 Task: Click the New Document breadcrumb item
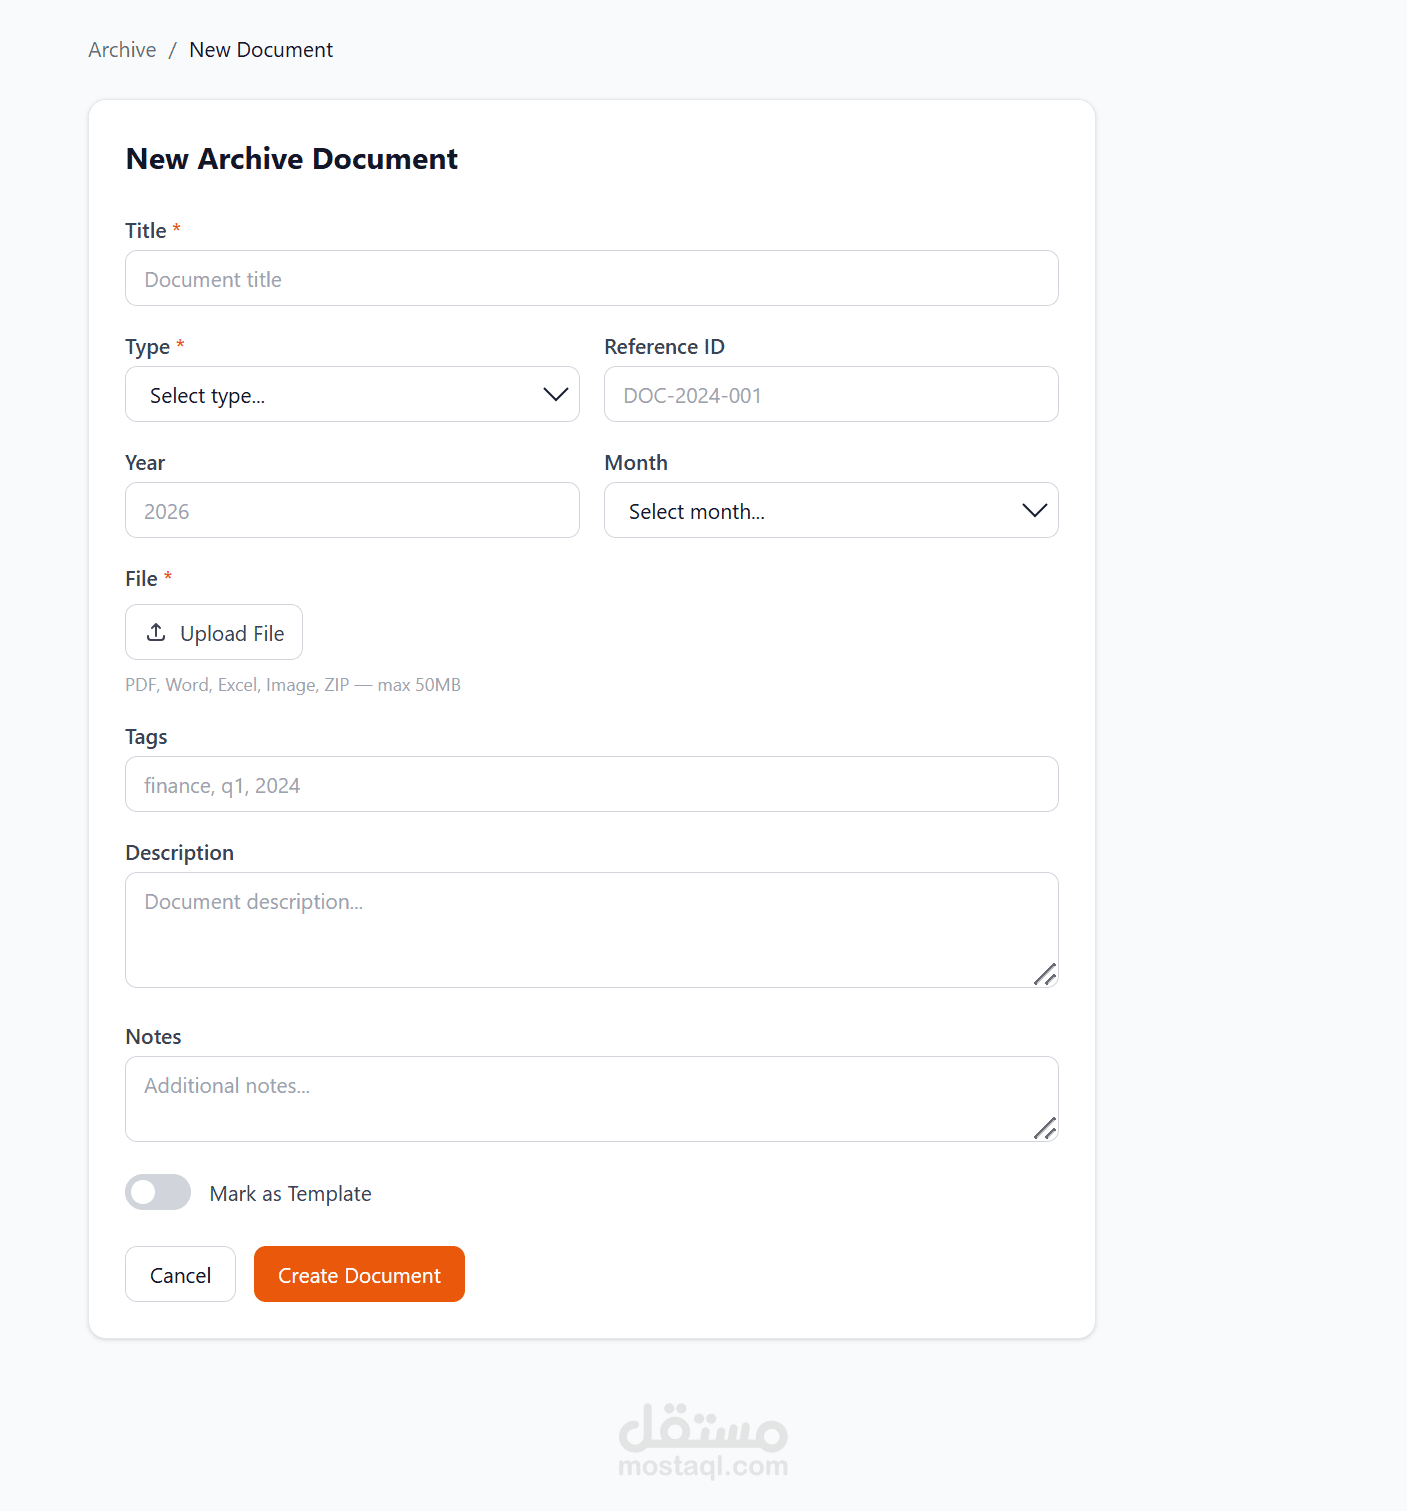(261, 50)
